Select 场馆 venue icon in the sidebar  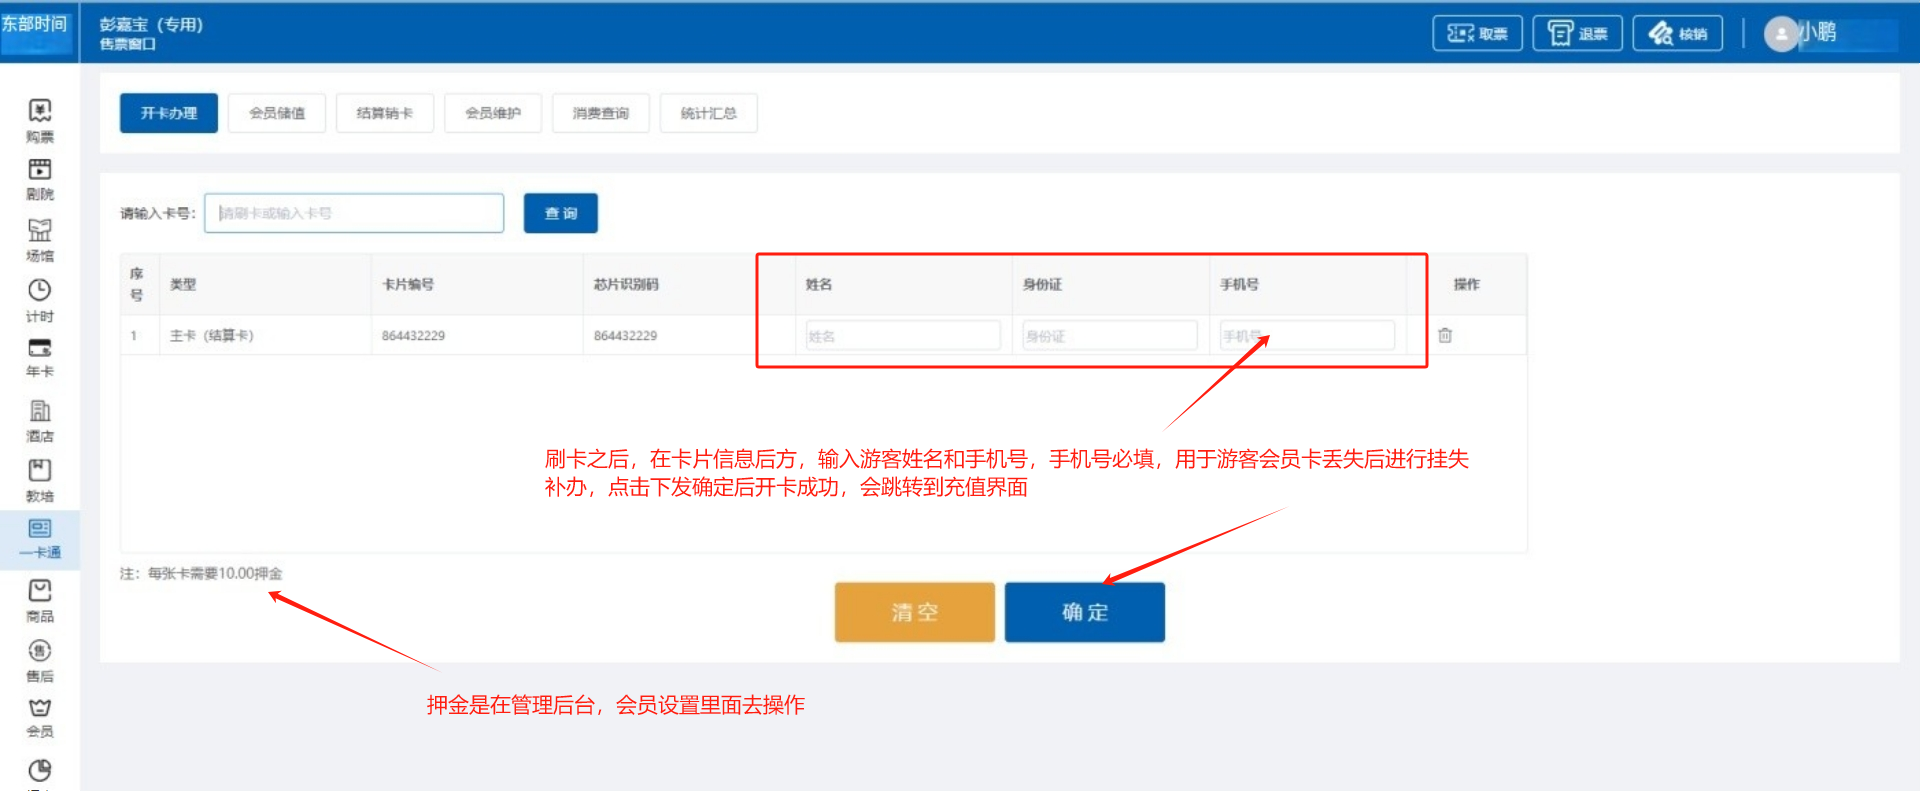pyautogui.click(x=39, y=238)
